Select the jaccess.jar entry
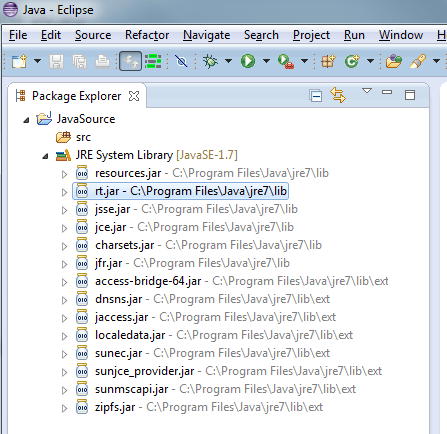Viewport: 447px width, 434px height. [x=215, y=317]
